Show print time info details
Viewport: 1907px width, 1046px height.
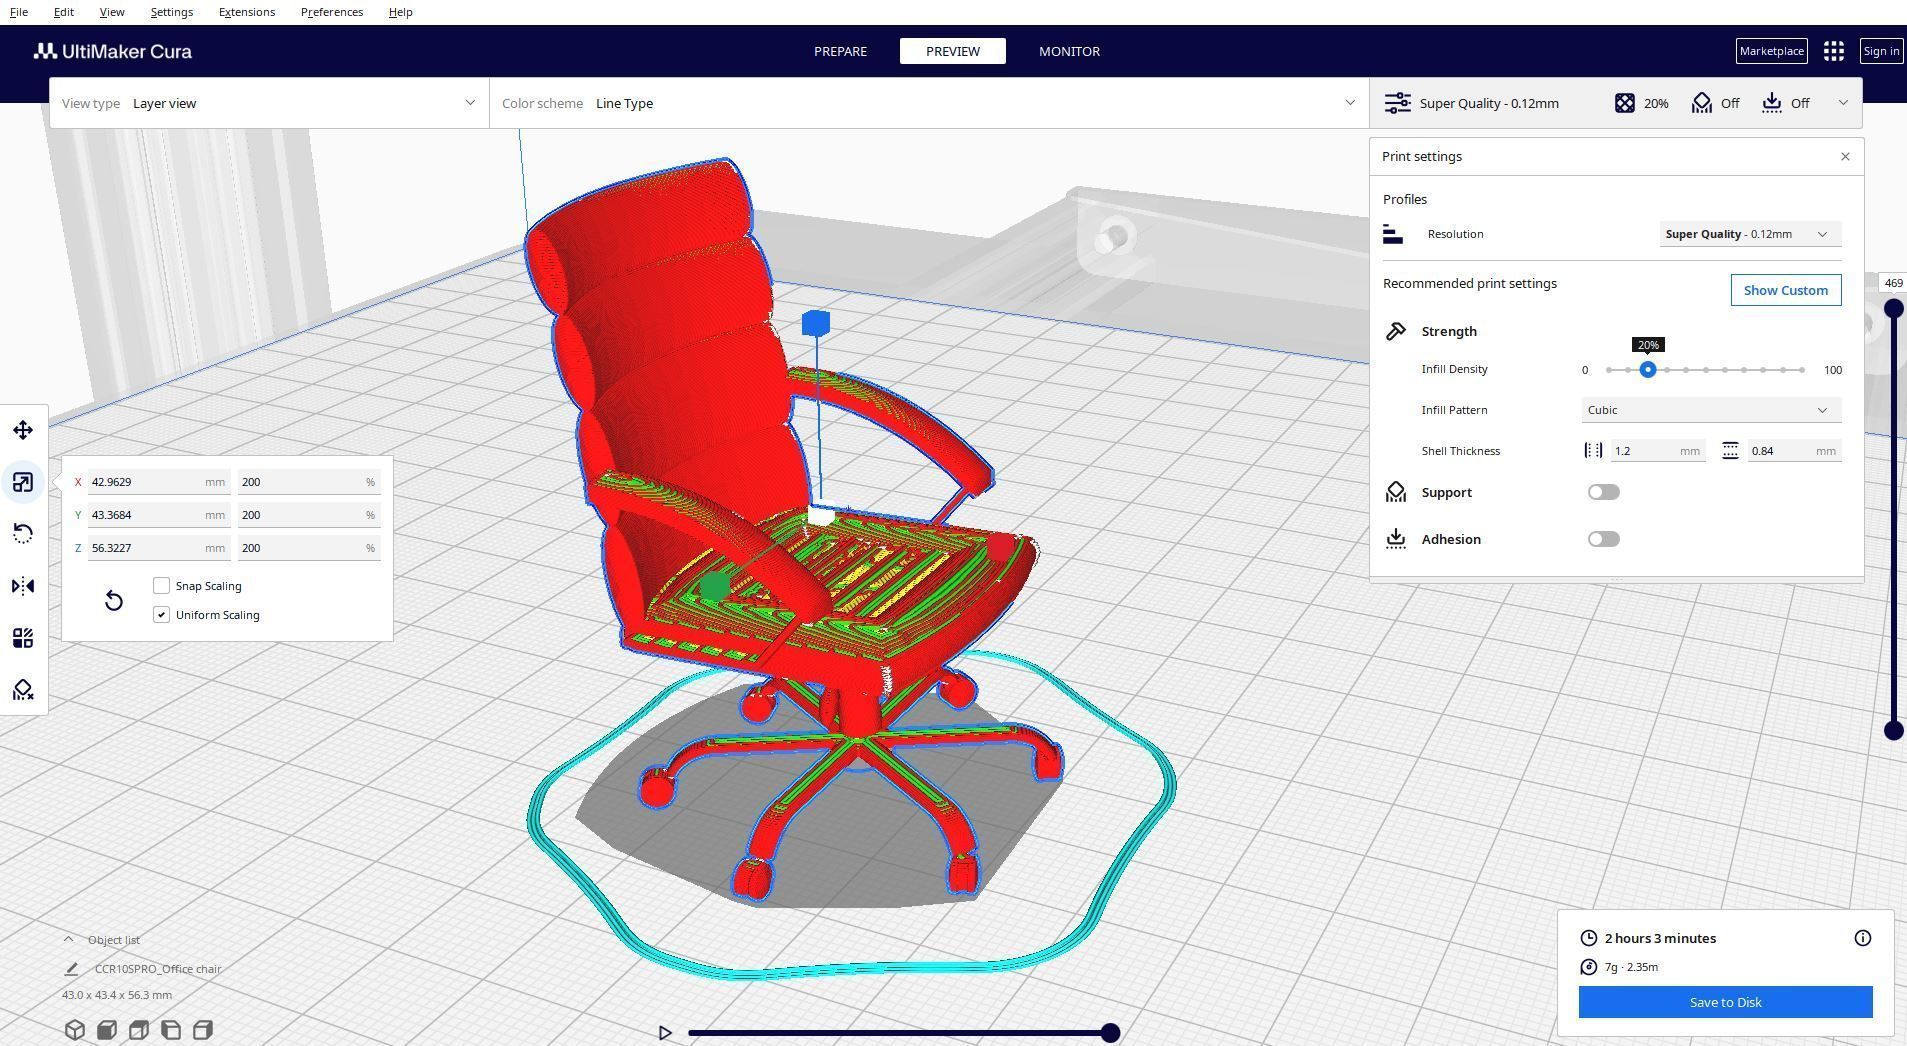[x=1862, y=938]
